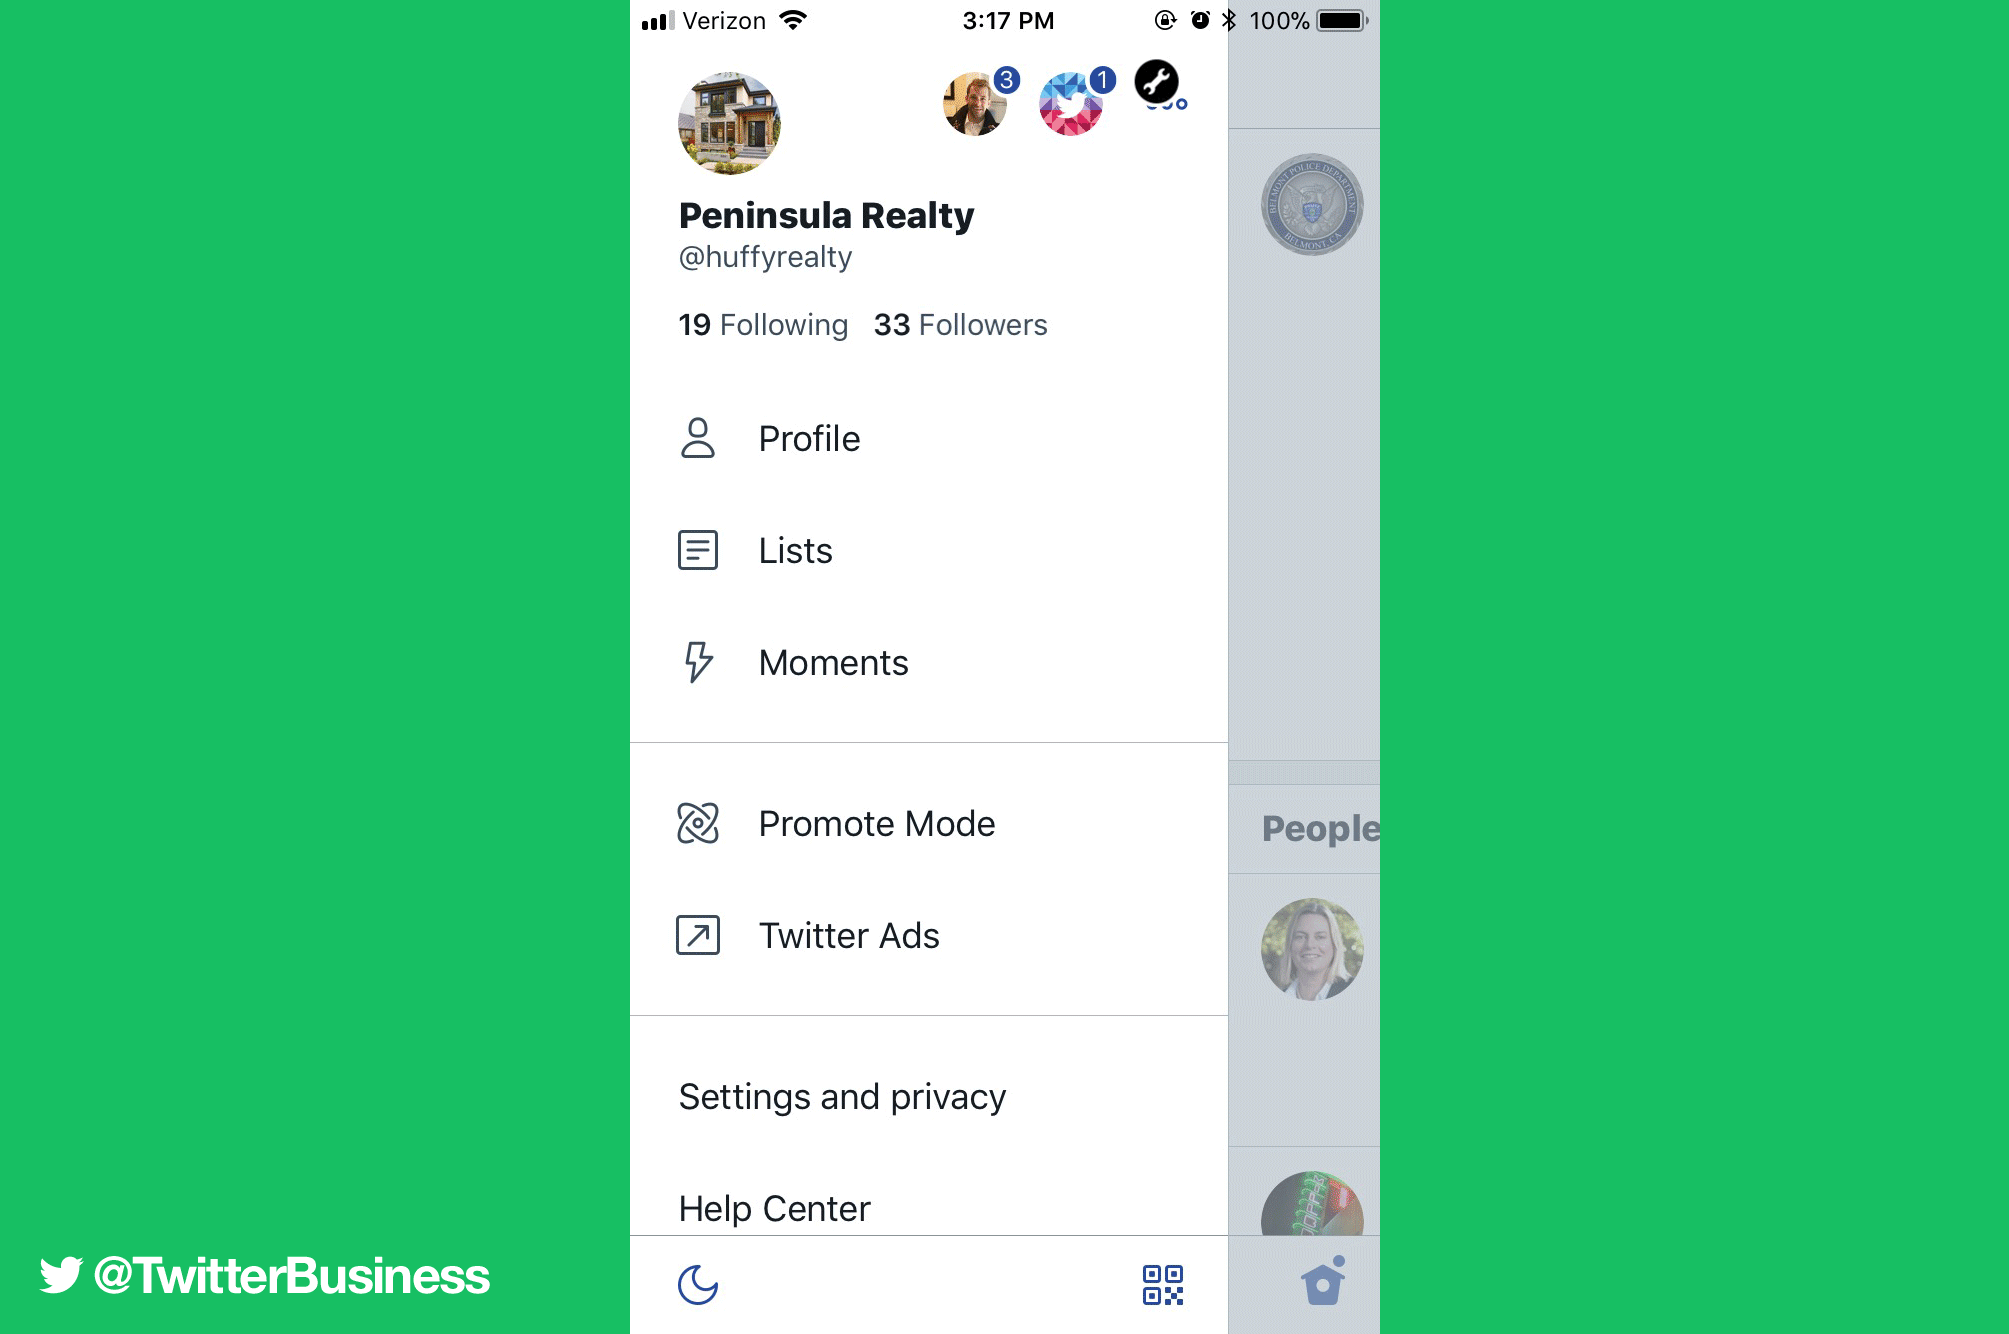
Task: Open Help Center
Action: (774, 1209)
